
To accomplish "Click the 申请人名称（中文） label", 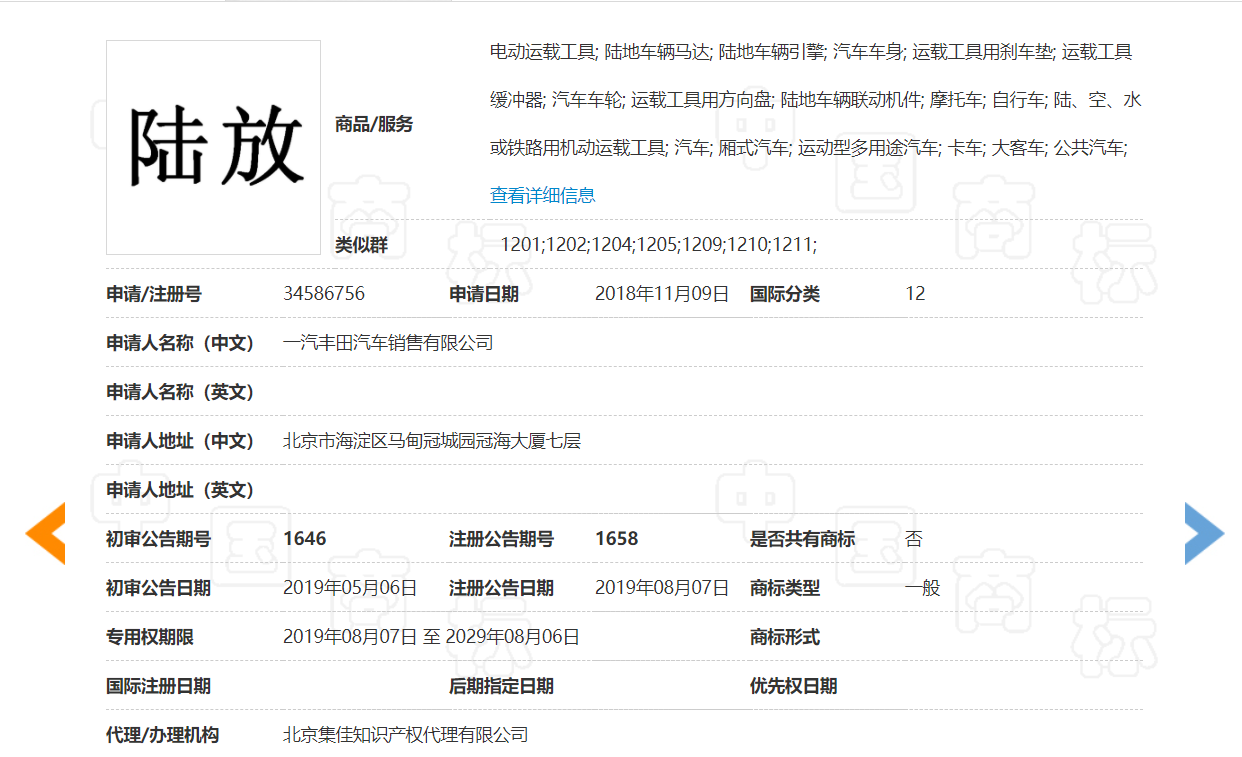I will (x=181, y=343).
